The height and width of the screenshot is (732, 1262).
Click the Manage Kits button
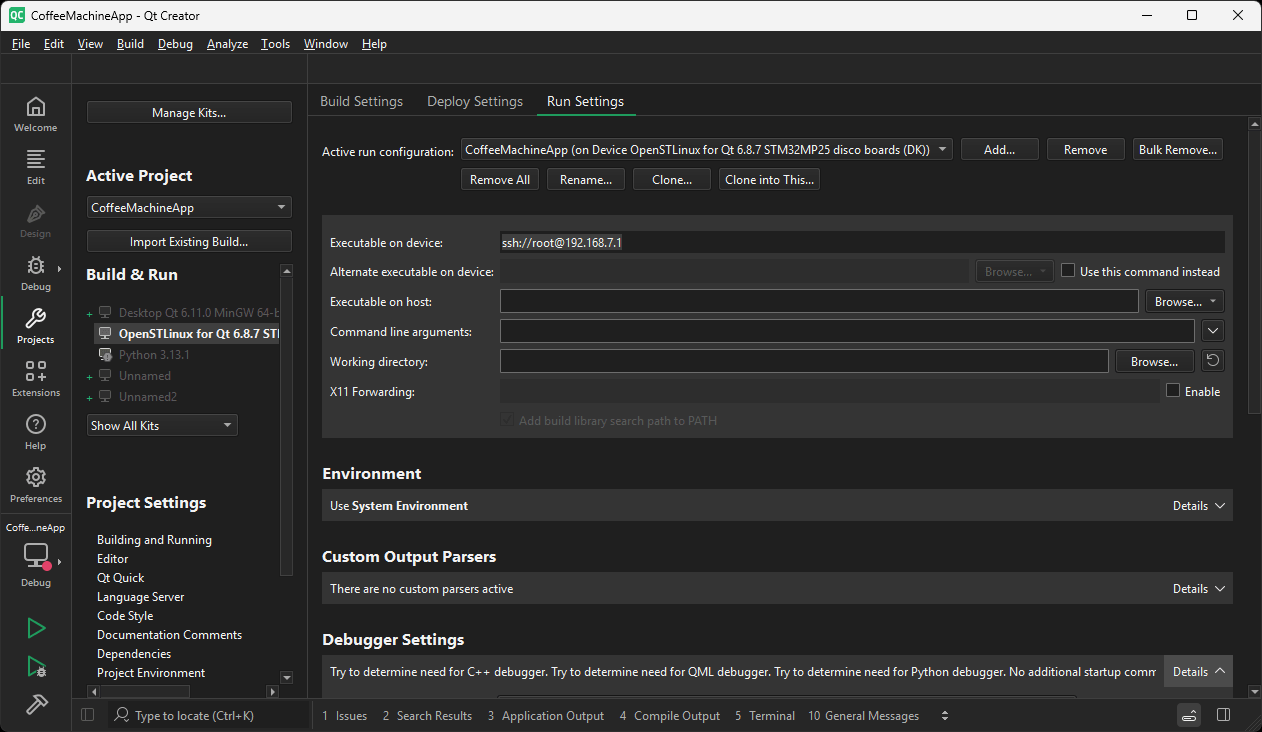(x=188, y=112)
